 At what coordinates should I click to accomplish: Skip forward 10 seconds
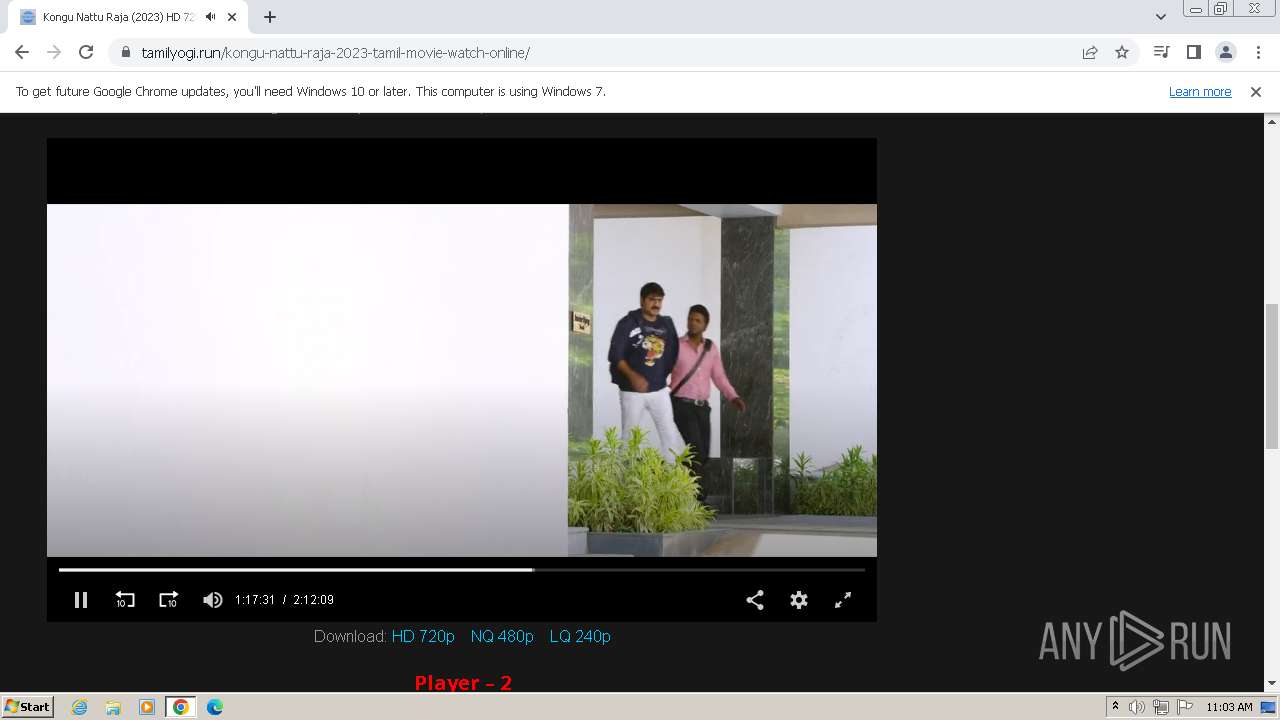pyautogui.click(x=168, y=600)
